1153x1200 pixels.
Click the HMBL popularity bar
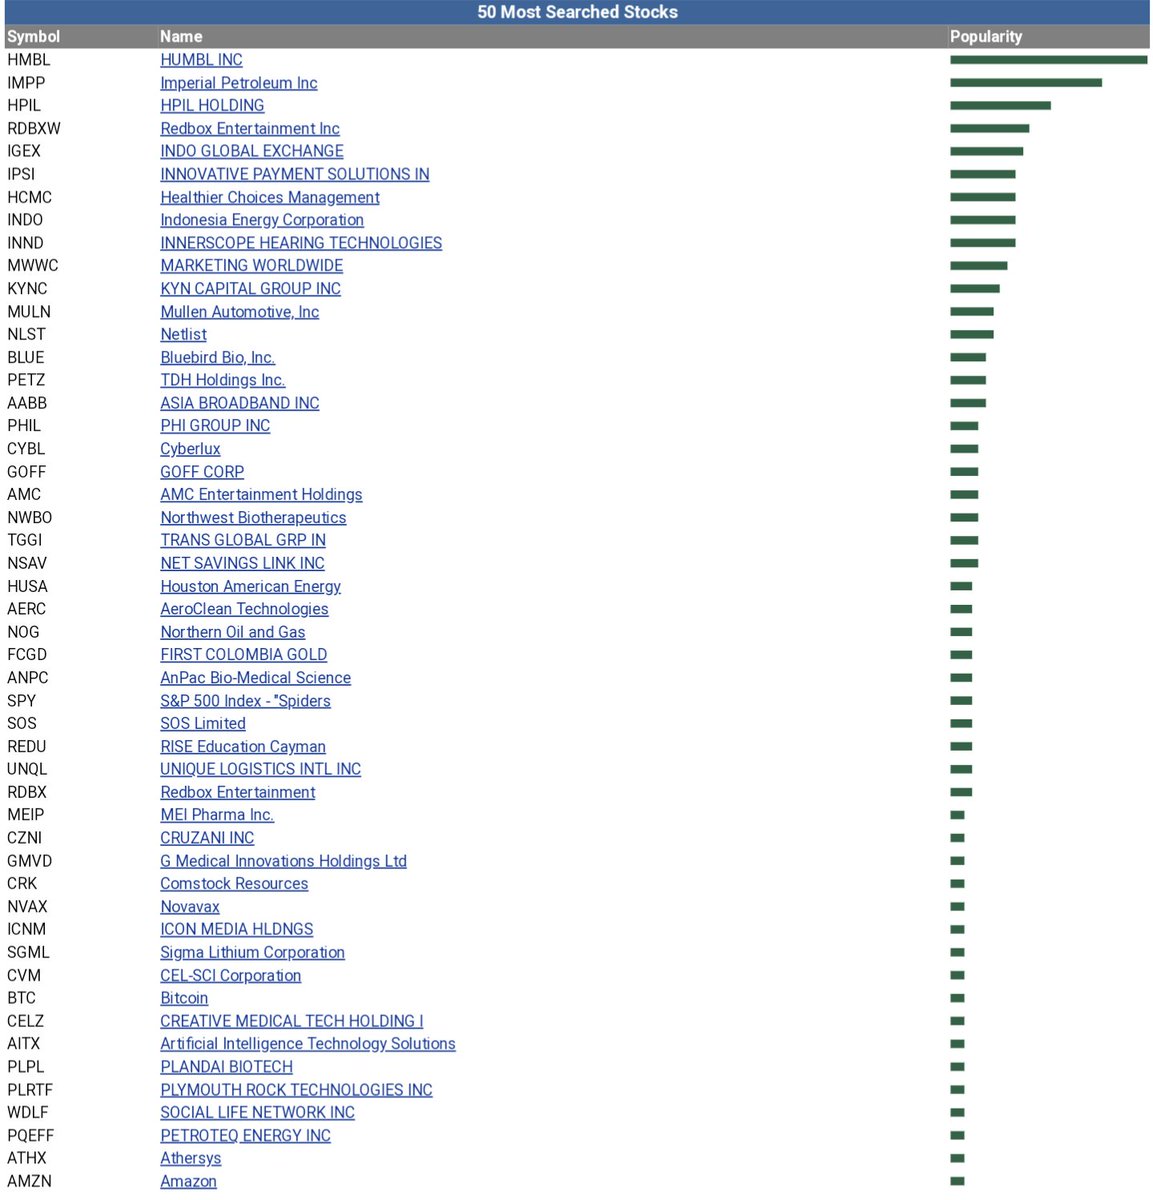pyautogui.click(x=1048, y=59)
